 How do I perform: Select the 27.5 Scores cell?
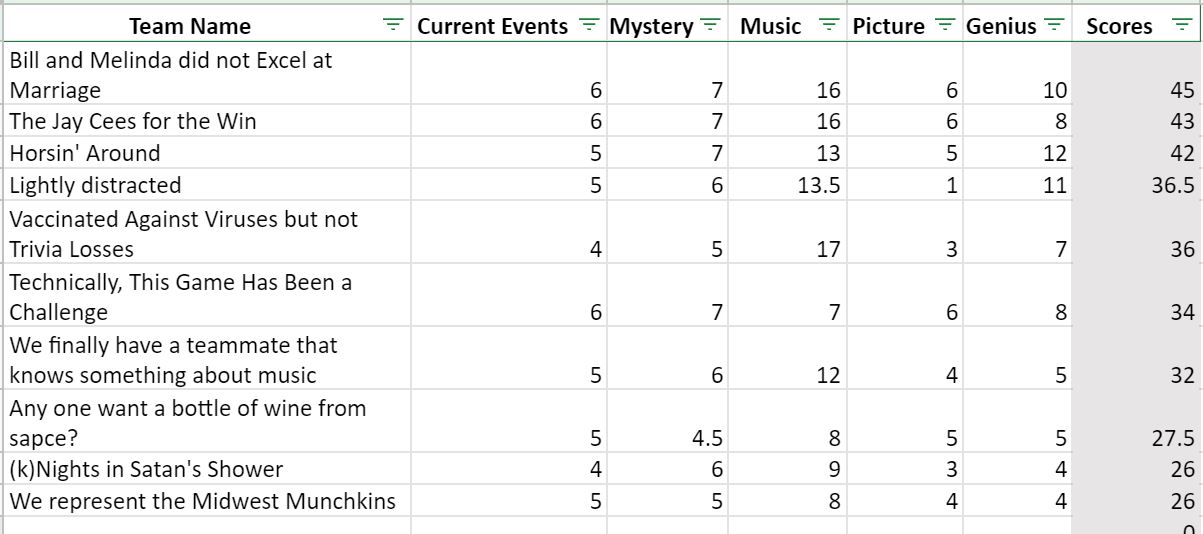[1137, 422]
